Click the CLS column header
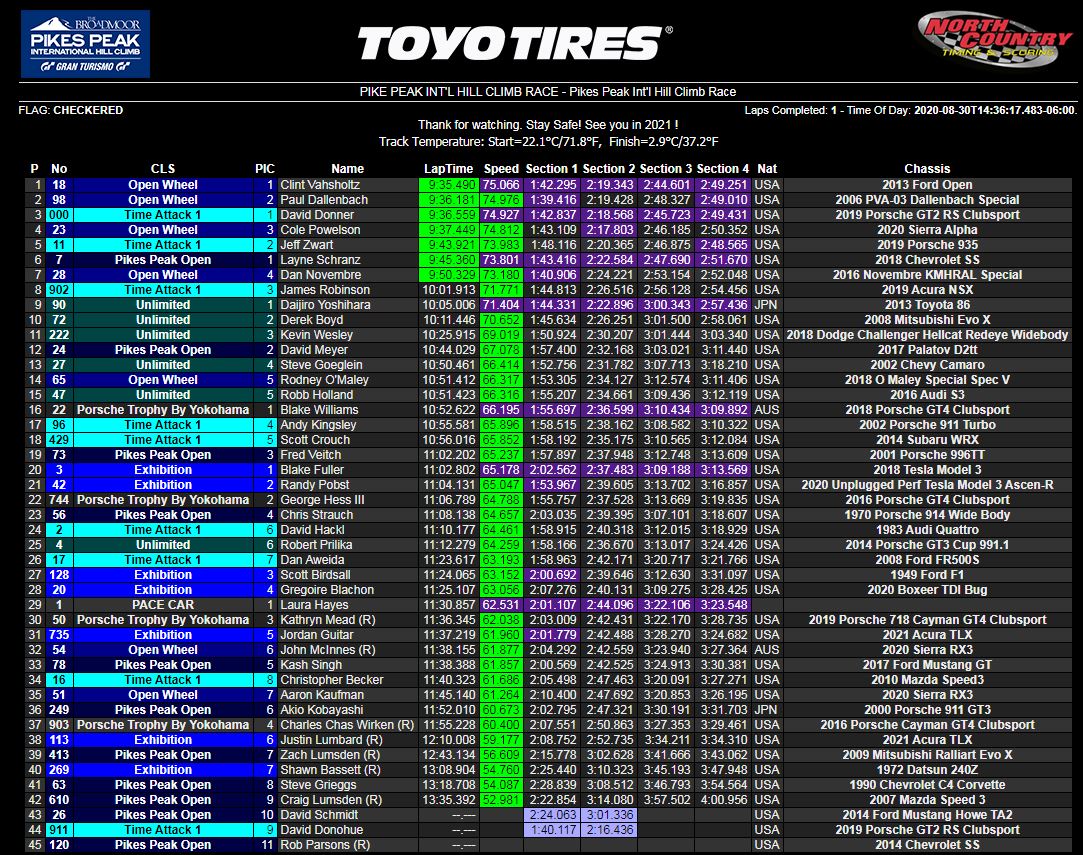This screenshot has height=855, width=1083. tap(162, 168)
